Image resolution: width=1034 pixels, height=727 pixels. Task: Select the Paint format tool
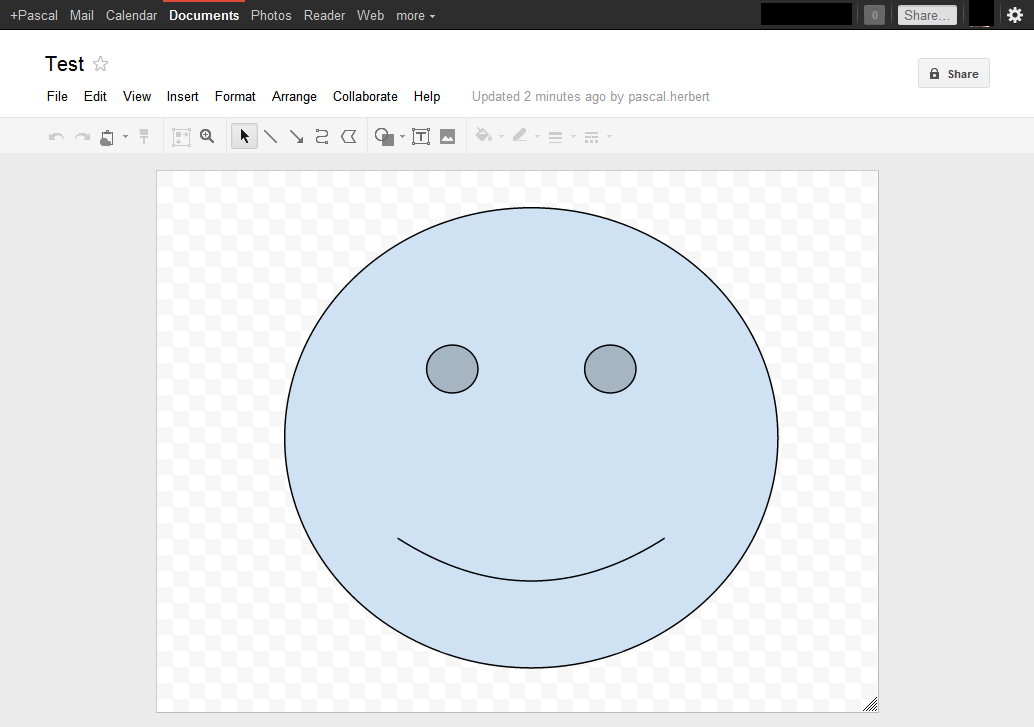(144, 137)
